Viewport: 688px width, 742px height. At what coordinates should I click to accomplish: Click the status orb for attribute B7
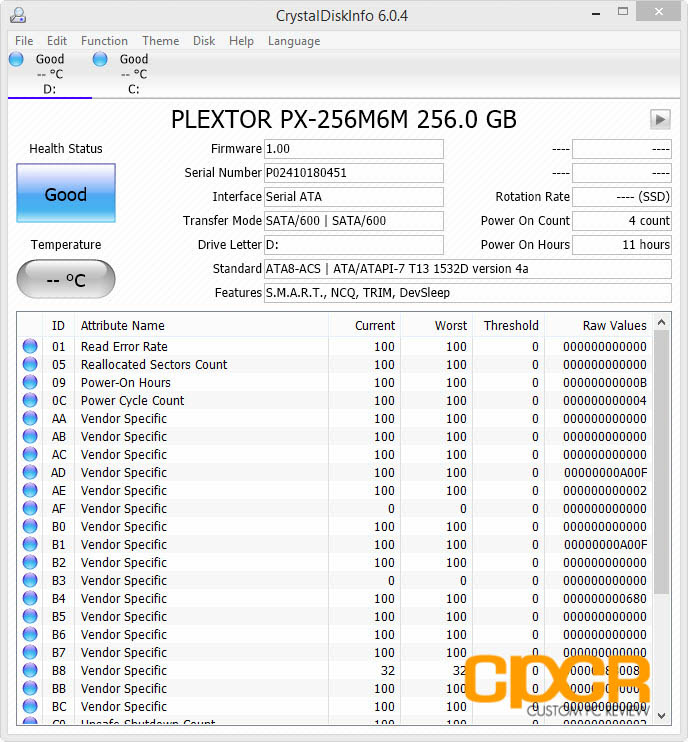pos(30,652)
